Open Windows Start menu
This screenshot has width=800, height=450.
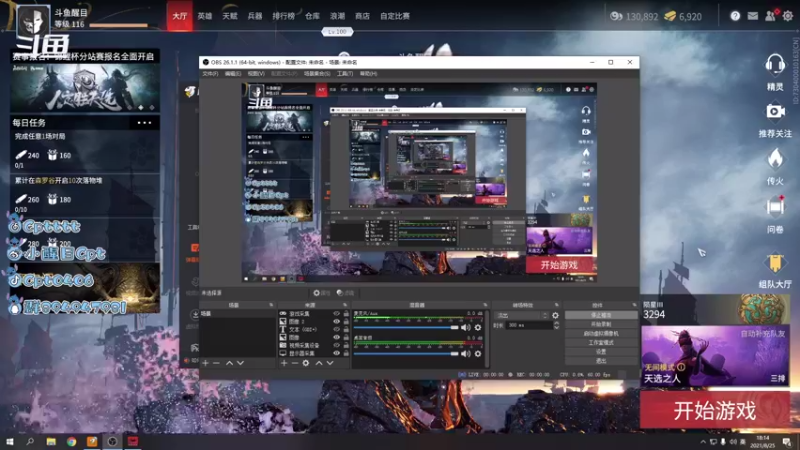[10, 441]
